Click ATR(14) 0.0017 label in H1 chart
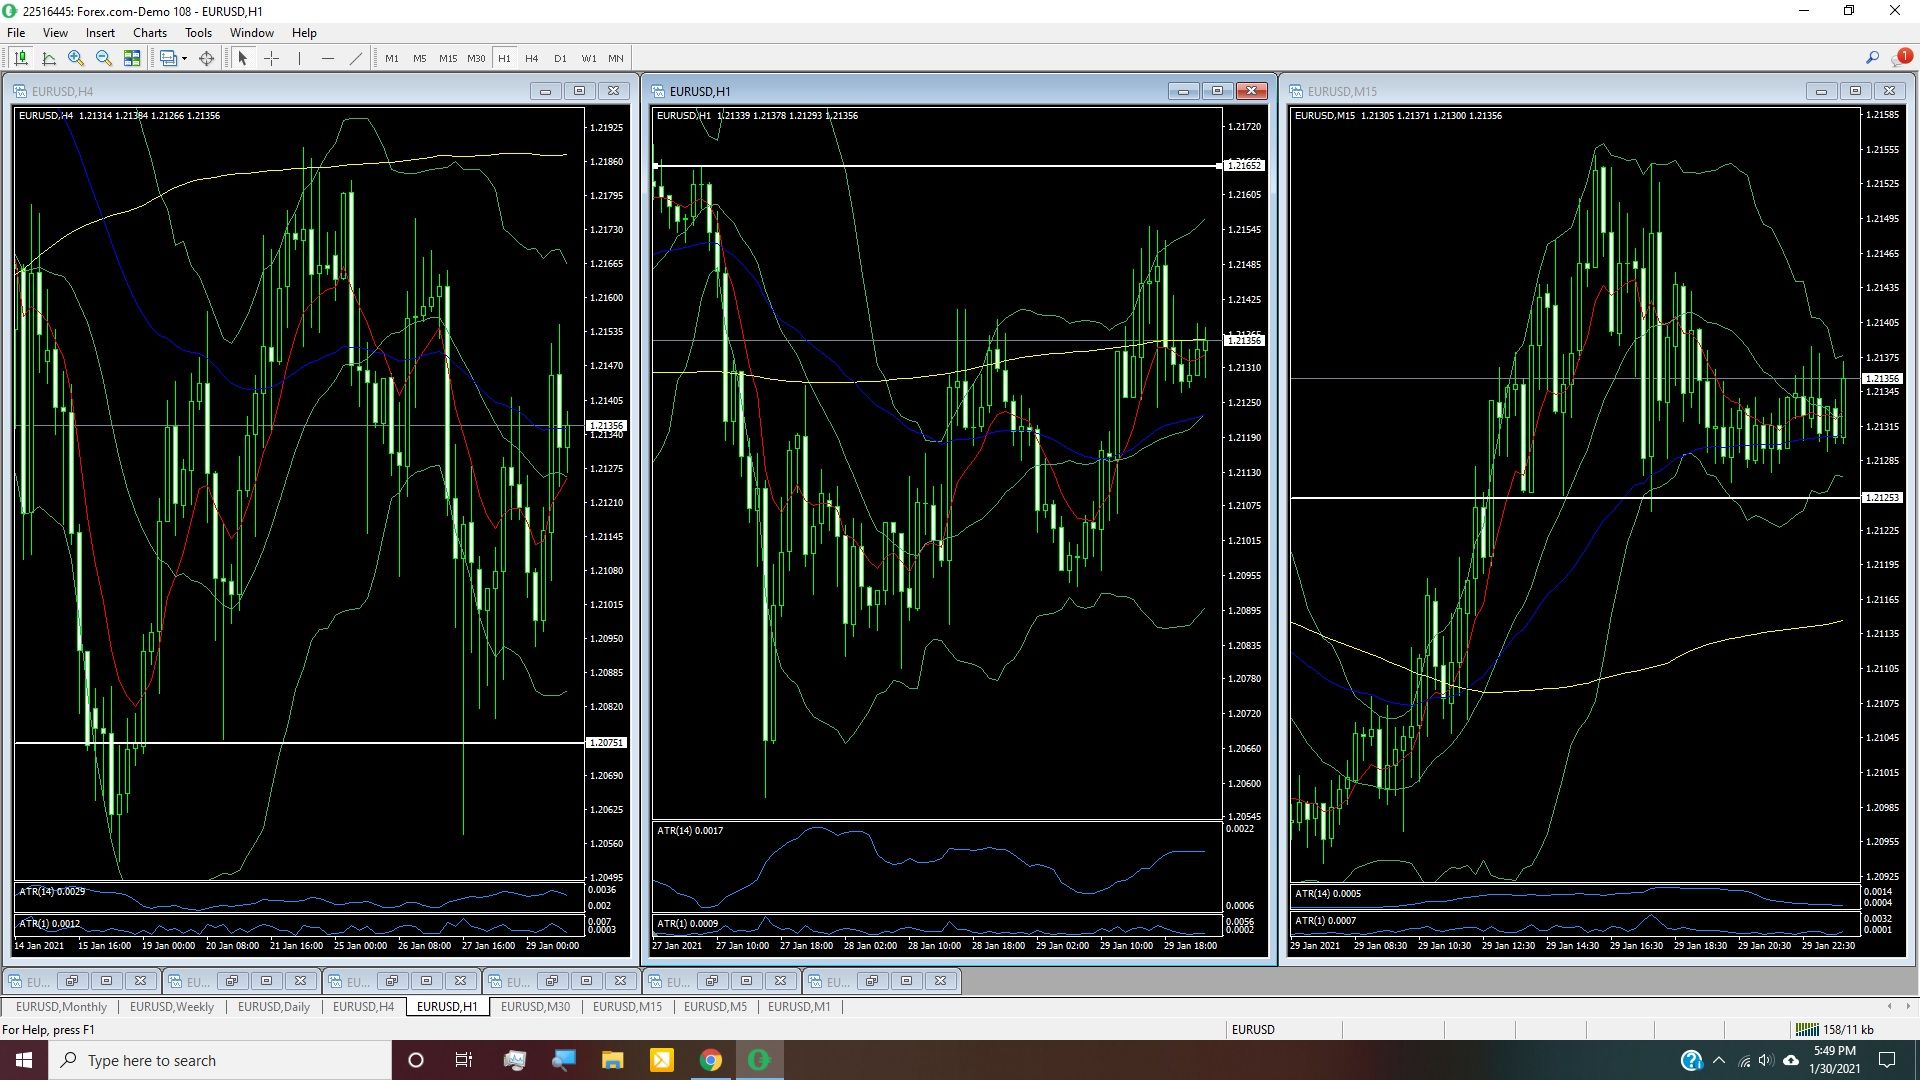 pyautogui.click(x=689, y=830)
